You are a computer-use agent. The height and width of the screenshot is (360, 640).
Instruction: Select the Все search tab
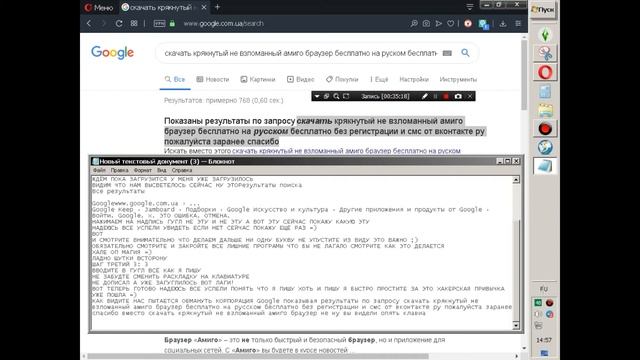tap(175, 79)
